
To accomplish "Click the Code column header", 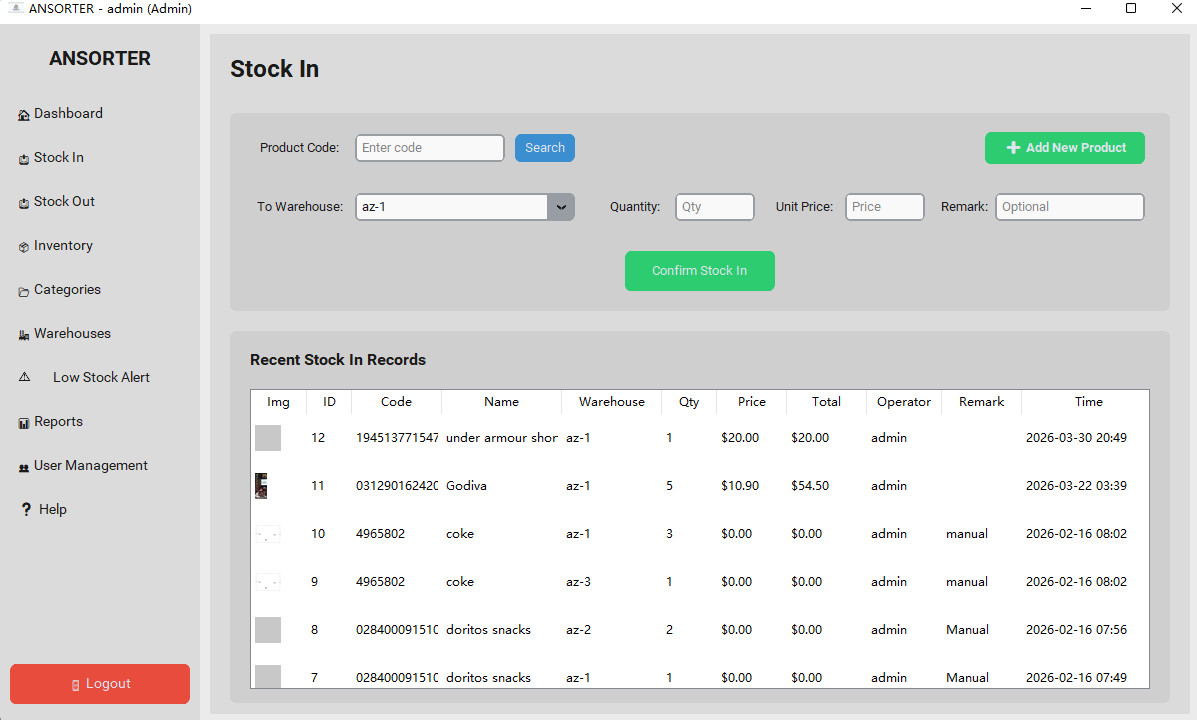I will click(396, 402).
